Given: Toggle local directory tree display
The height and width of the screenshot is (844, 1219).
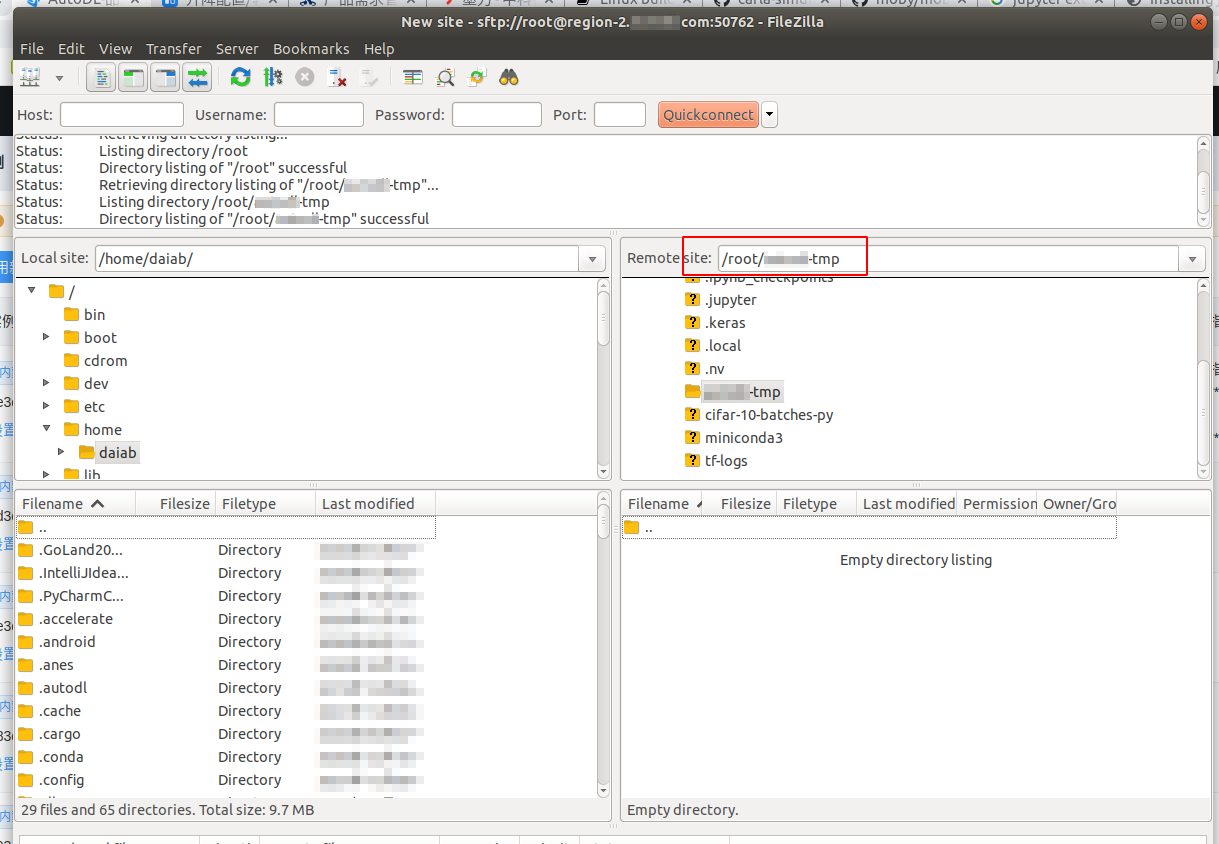Looking at the screenshot, I should [133, 77].
